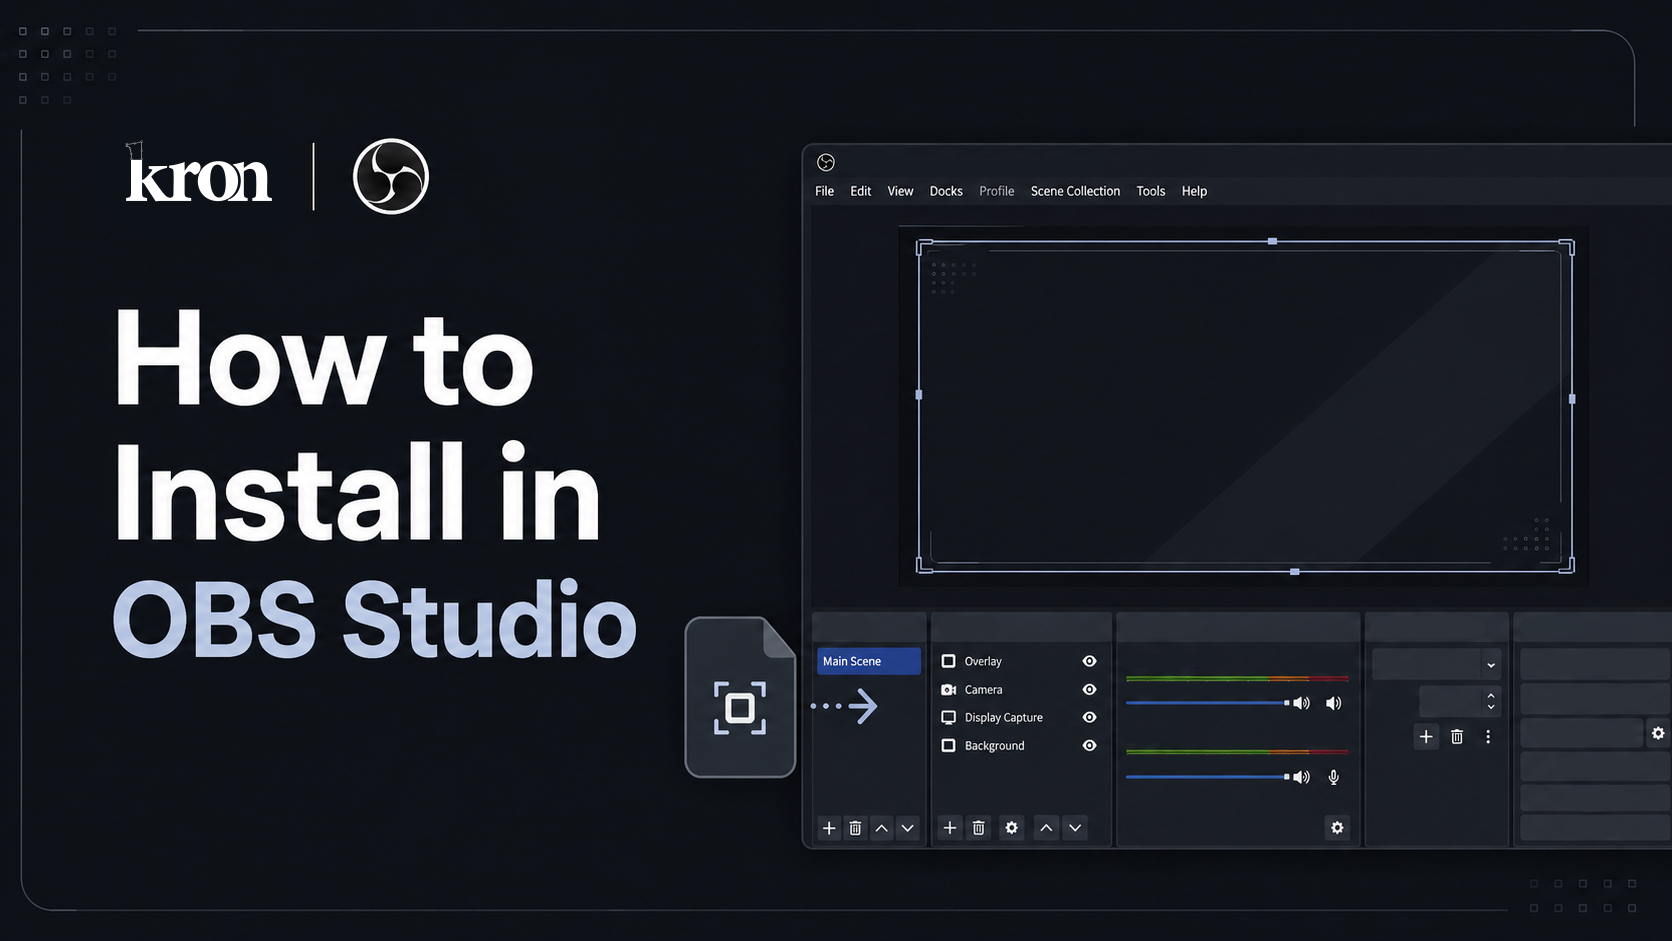This screenshot has width=1672, height=941.
Task: Hide the Overlay source with eye icon
Action: (x=1089, y=661)
